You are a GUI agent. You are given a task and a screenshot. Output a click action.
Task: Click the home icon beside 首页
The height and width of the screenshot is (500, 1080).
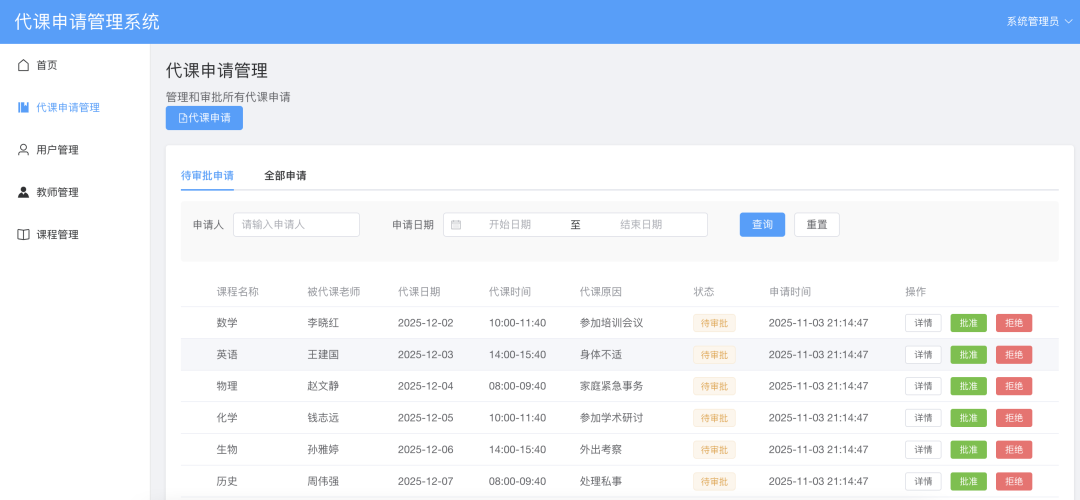click(x=23, y=65)
